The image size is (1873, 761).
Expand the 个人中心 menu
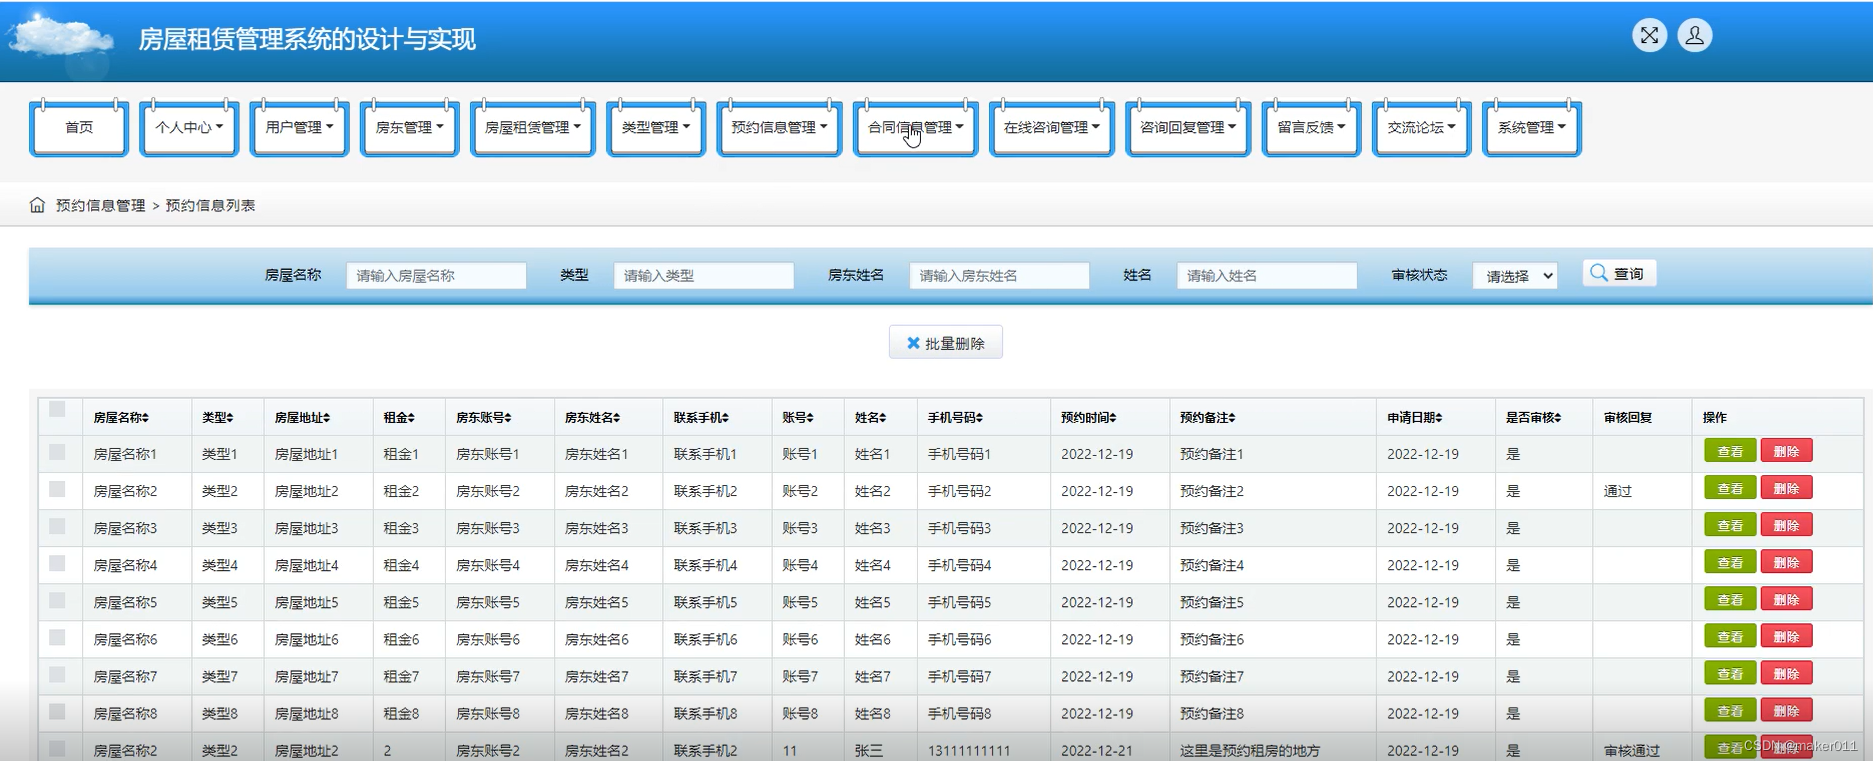coord(189,128)
